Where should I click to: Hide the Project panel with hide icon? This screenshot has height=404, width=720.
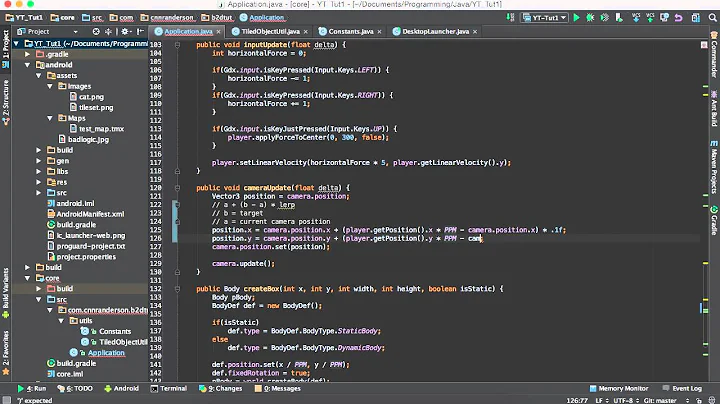pyautogui.click(x=141, y=32)
